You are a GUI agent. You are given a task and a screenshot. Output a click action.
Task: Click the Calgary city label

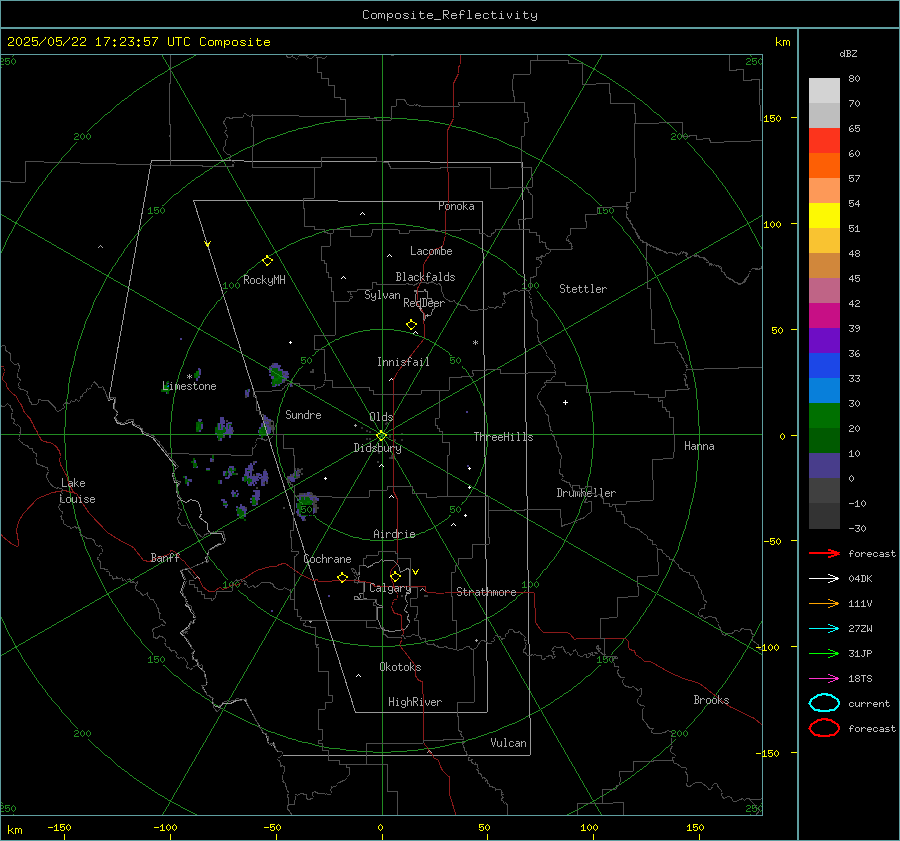tap(390, 588)
